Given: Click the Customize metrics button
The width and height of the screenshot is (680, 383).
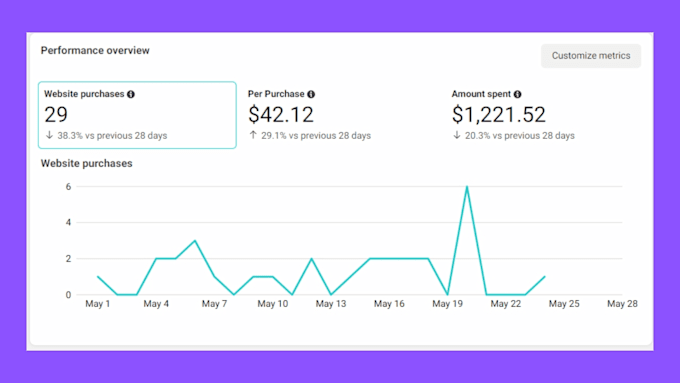Looking at the screenshot, I should (x=591, y=56).
